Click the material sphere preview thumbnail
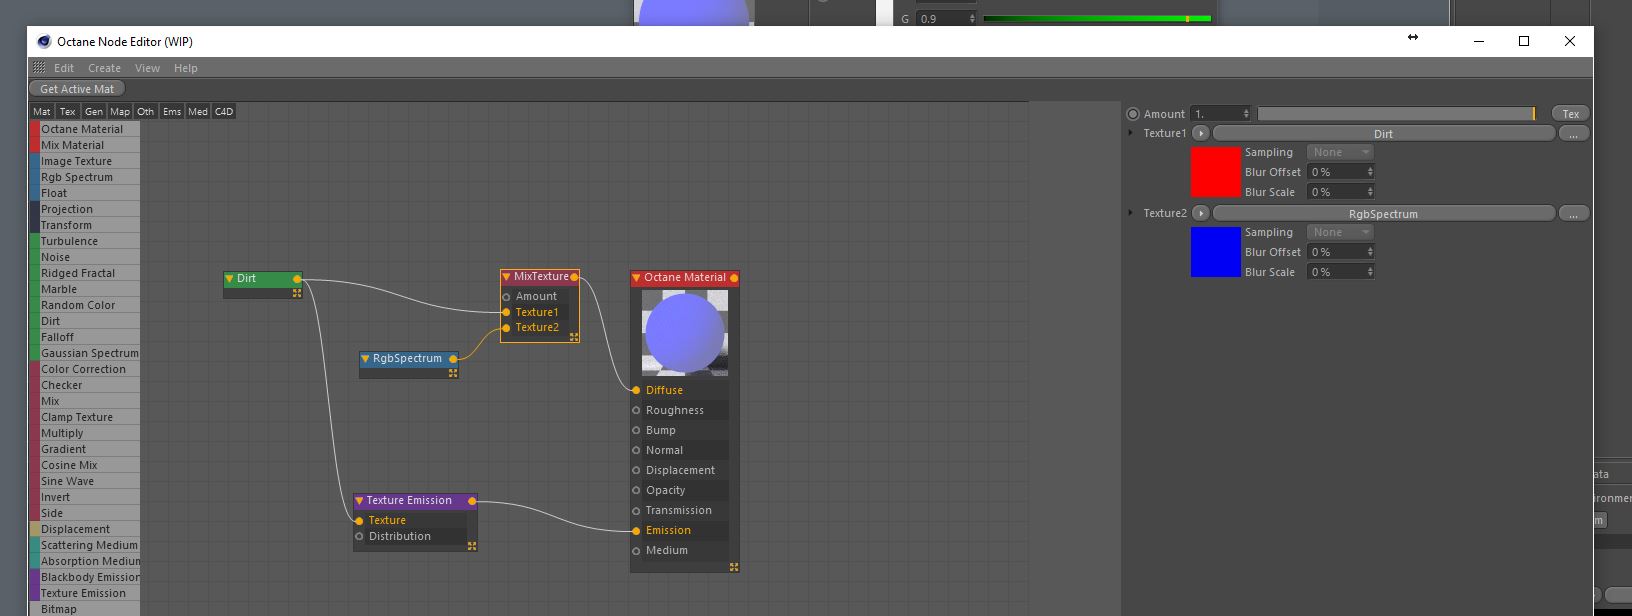This screenshot has width=1632, height=616. click(685, 333)
